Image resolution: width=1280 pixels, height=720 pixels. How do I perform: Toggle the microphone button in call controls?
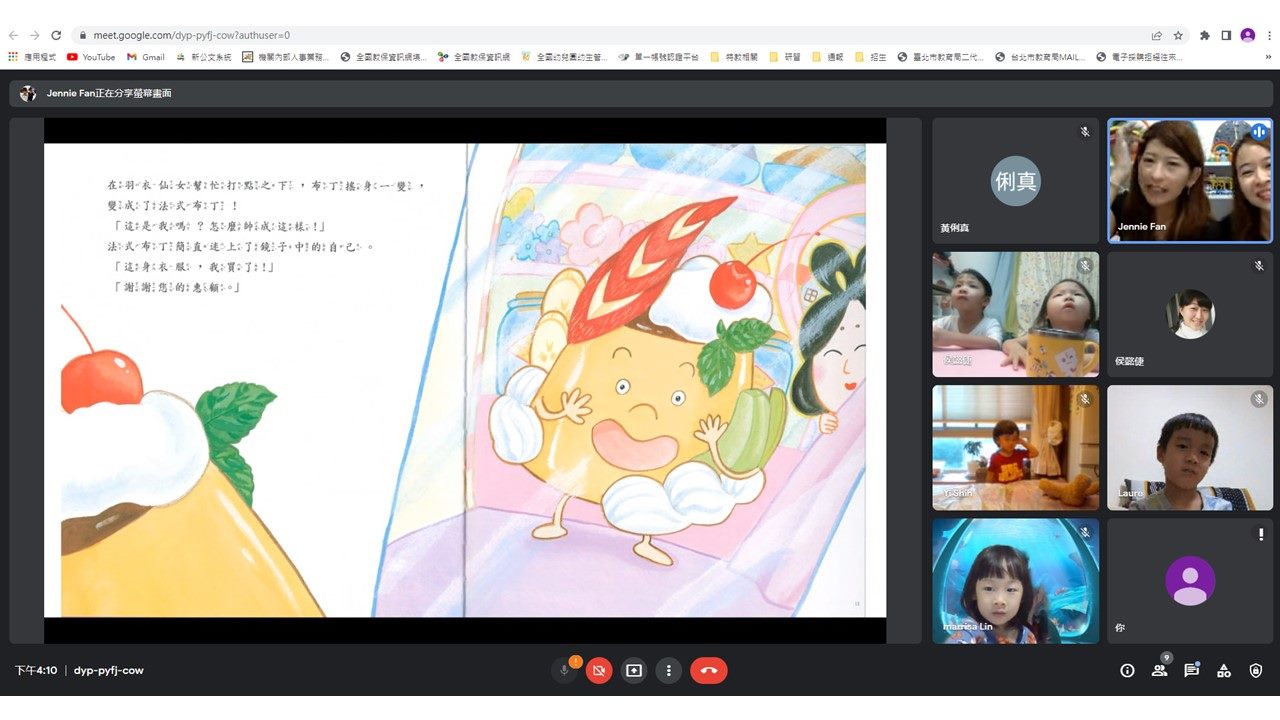pyautogui.click(x=564, y=671)
